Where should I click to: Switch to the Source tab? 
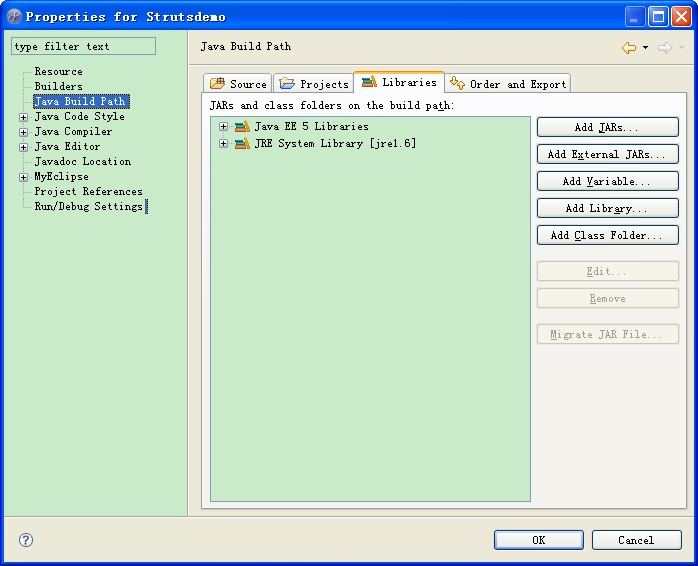[237, 83]
